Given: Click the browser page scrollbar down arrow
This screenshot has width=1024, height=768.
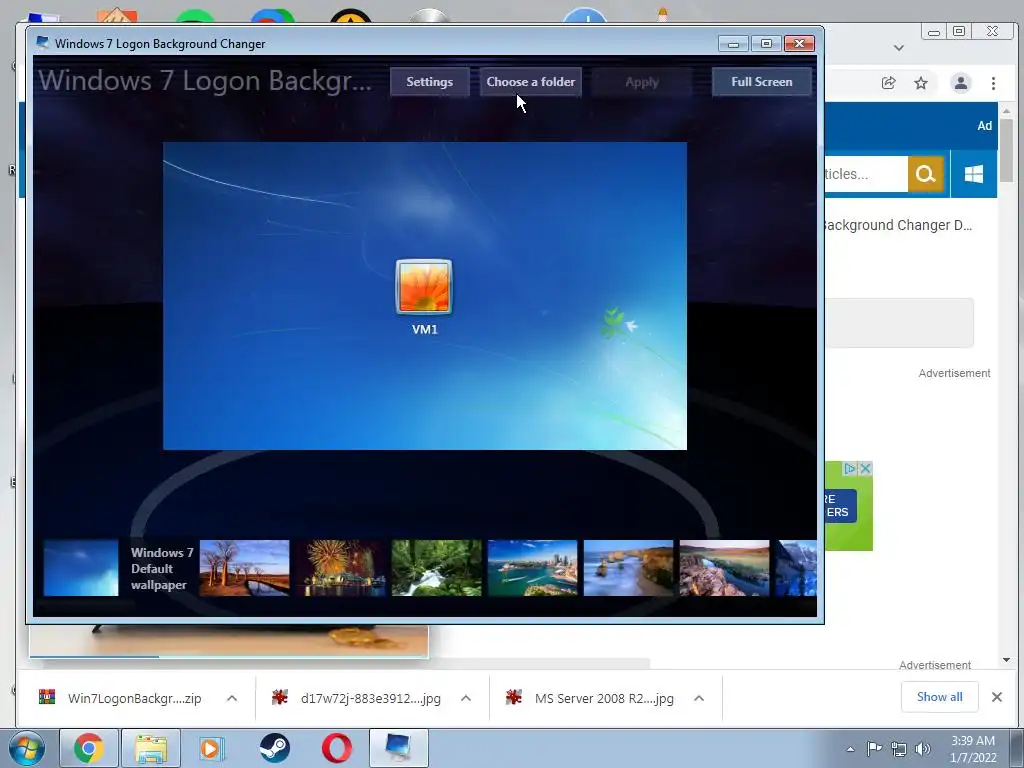Looking at the screenshot, I should point(1006,660).
